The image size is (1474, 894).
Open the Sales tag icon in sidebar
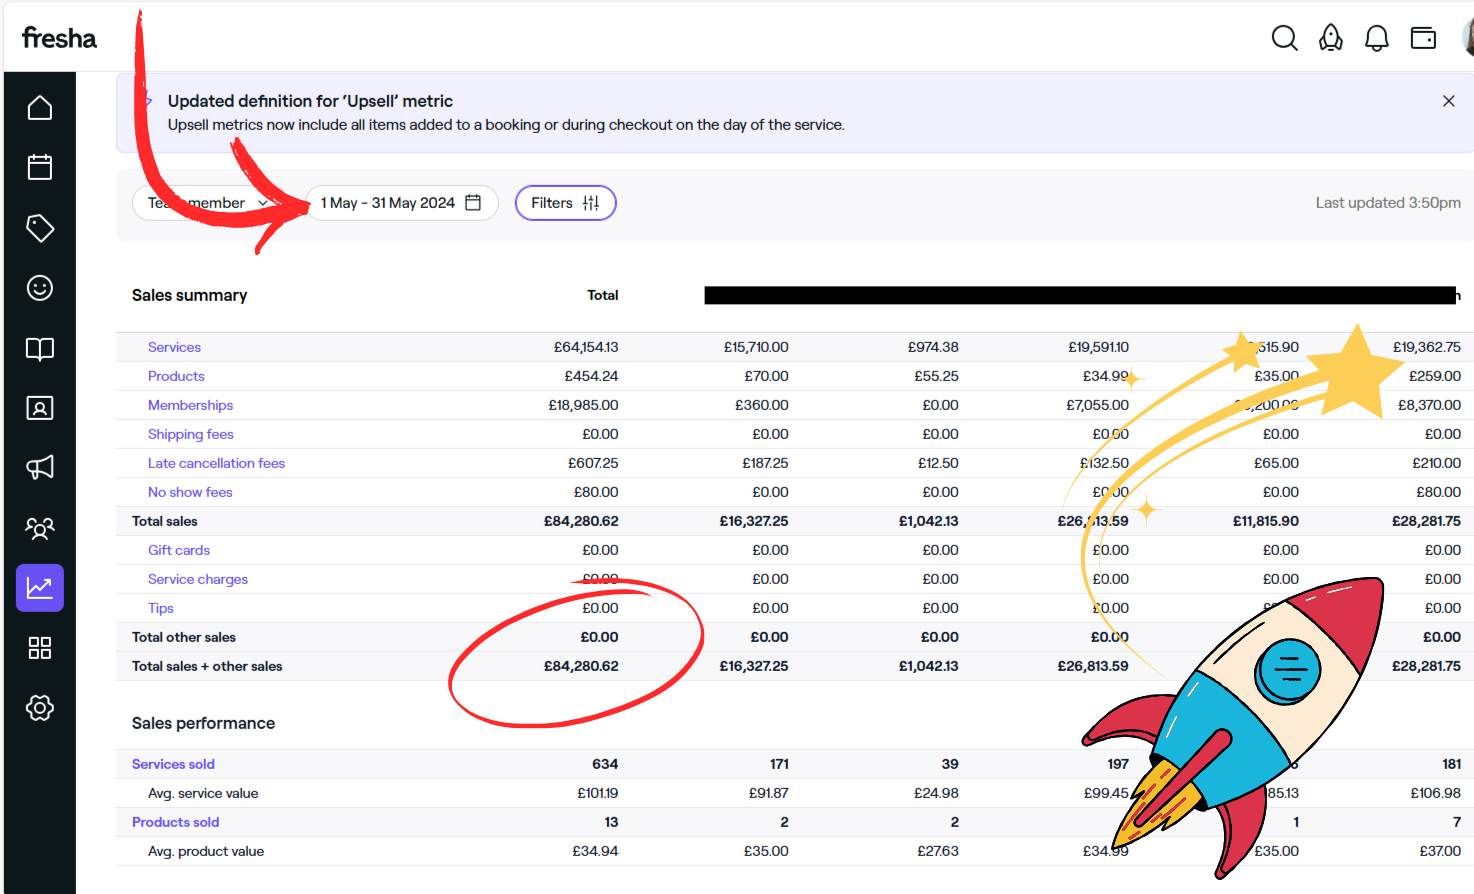click(40, 228)
